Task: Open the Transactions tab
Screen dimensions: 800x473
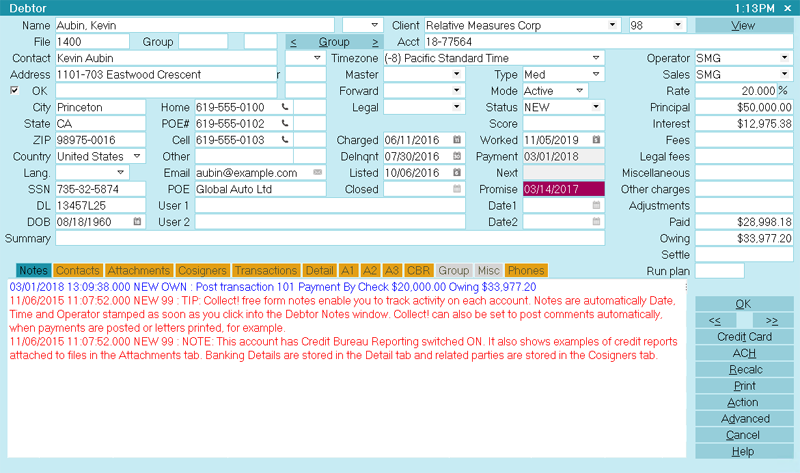Action: 265,270
